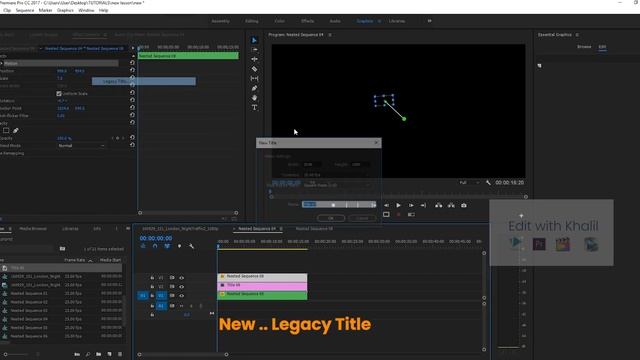This screenshot has width=640, height=360.
Task: Open the timeline display settings wrench
Action: pos(191,246)
